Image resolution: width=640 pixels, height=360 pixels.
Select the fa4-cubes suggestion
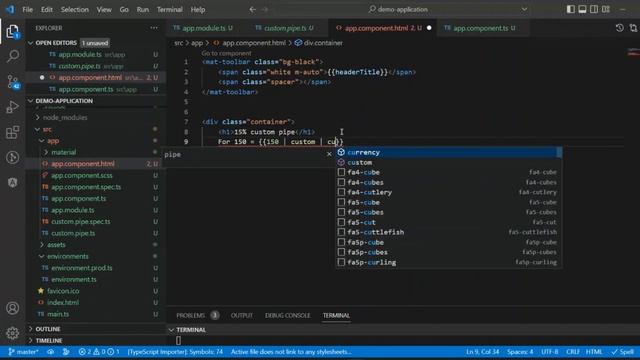[x=448, y=182]
